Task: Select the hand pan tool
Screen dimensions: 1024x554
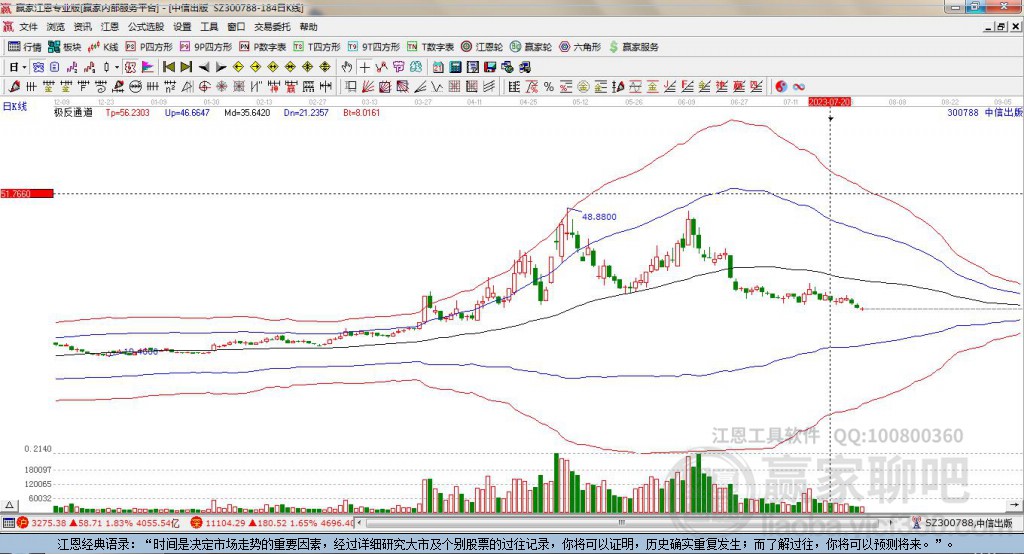Action: 347,67
